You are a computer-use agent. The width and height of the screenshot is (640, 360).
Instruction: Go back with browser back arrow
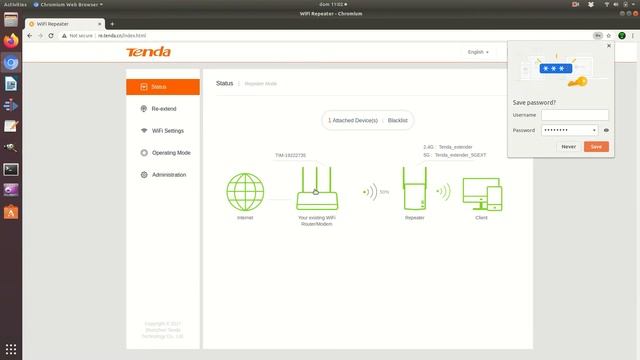[29, 36]
